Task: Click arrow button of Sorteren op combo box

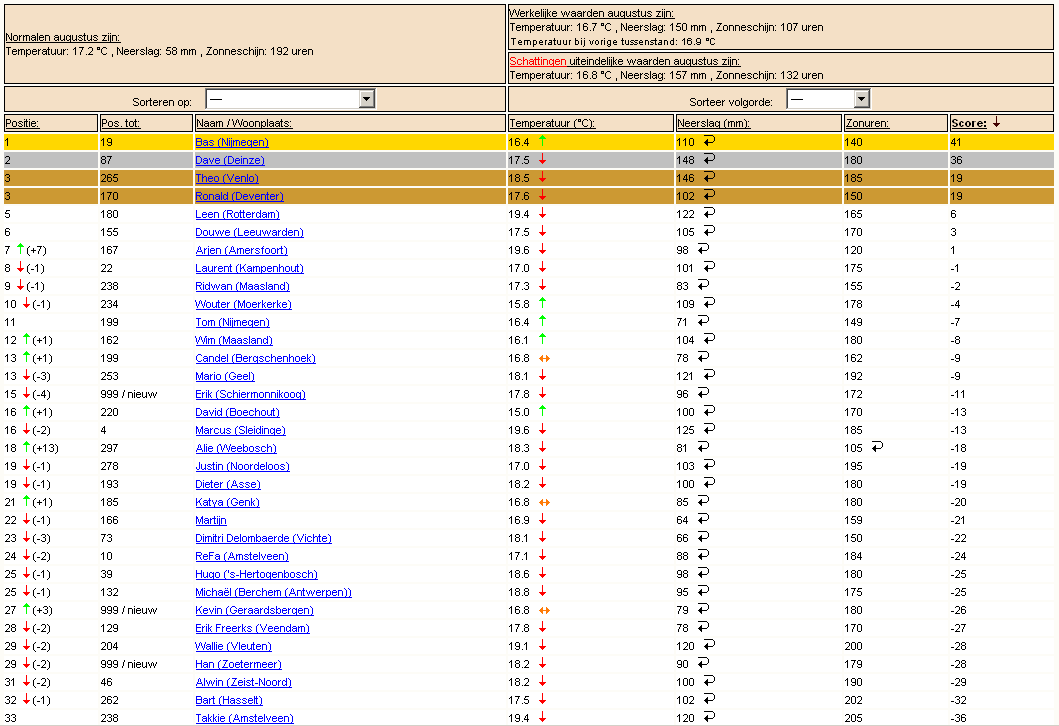Action: (x=367, y=100)
